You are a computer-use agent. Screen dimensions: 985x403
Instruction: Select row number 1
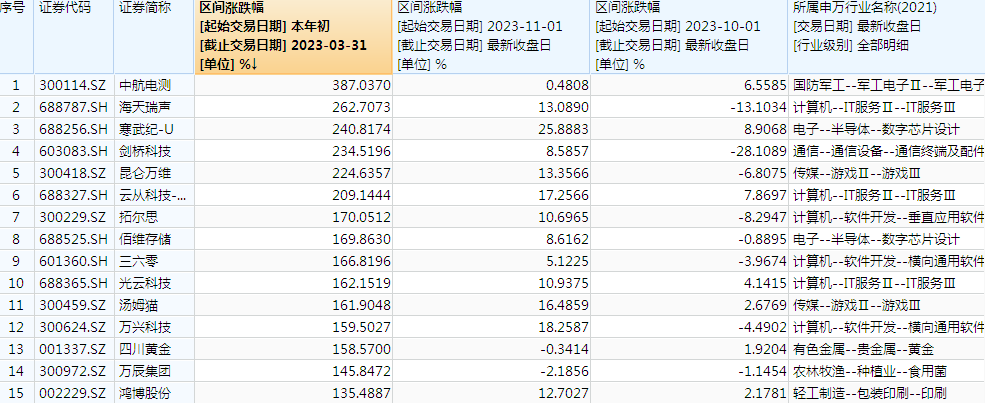pos(17,85)
